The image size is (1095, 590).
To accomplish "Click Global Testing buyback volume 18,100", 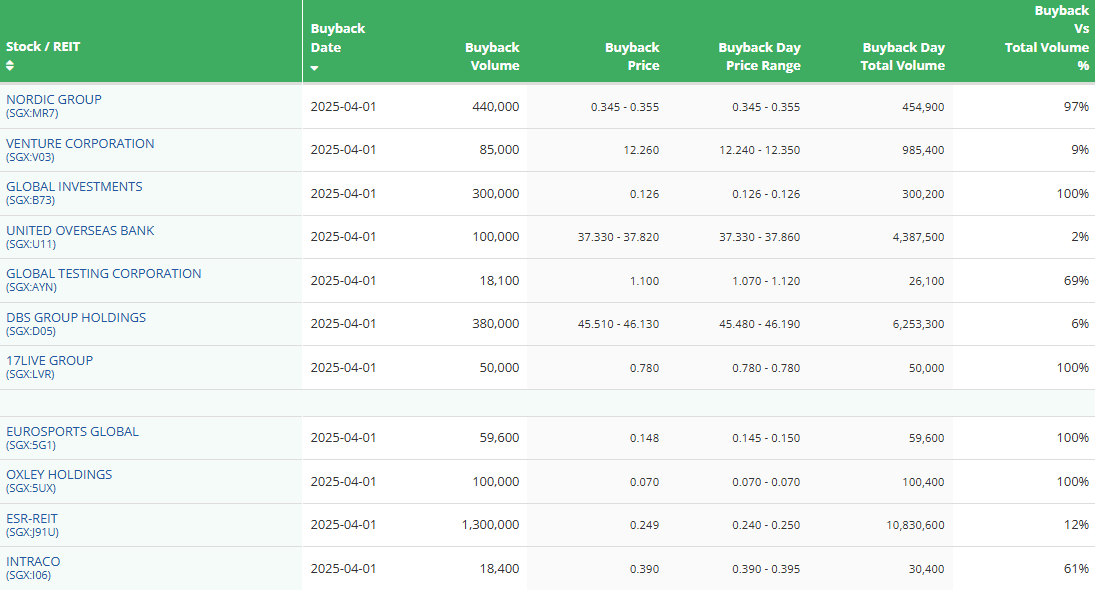I will coord(499,281).
